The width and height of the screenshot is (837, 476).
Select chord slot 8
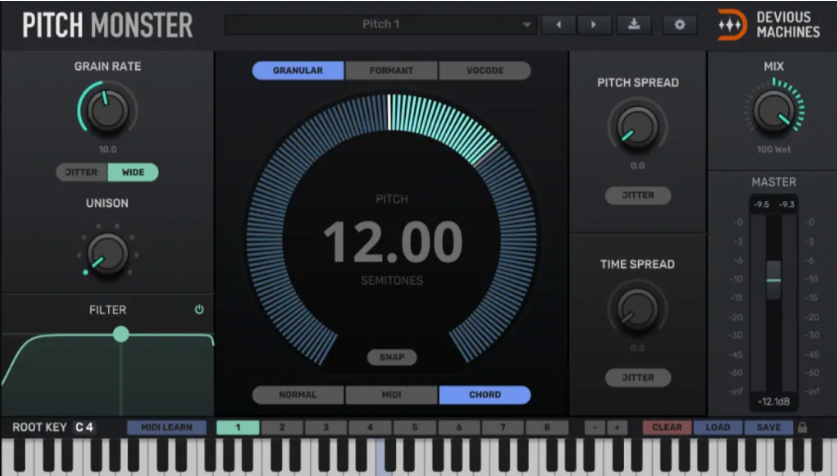pyautogui.click(x=547, y=427)
